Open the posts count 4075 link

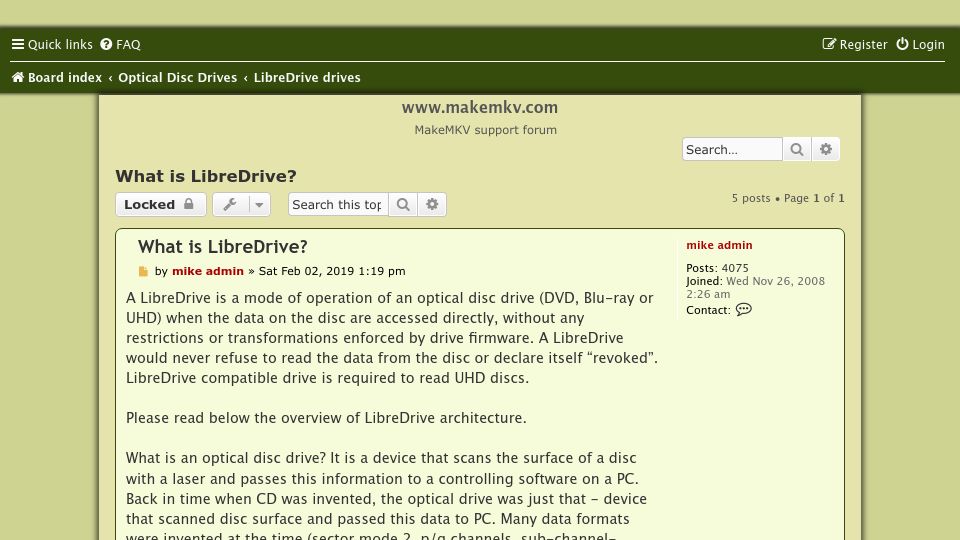coord(735,268)
